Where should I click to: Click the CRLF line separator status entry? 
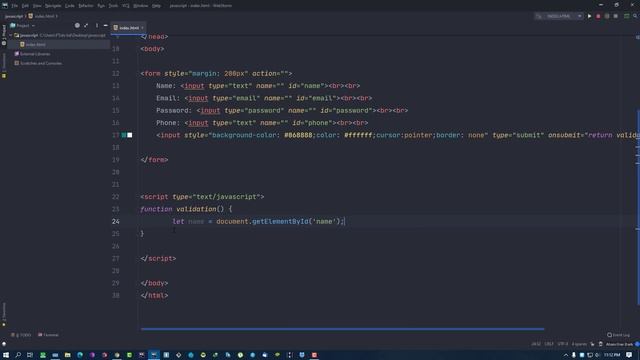[549, 344]
